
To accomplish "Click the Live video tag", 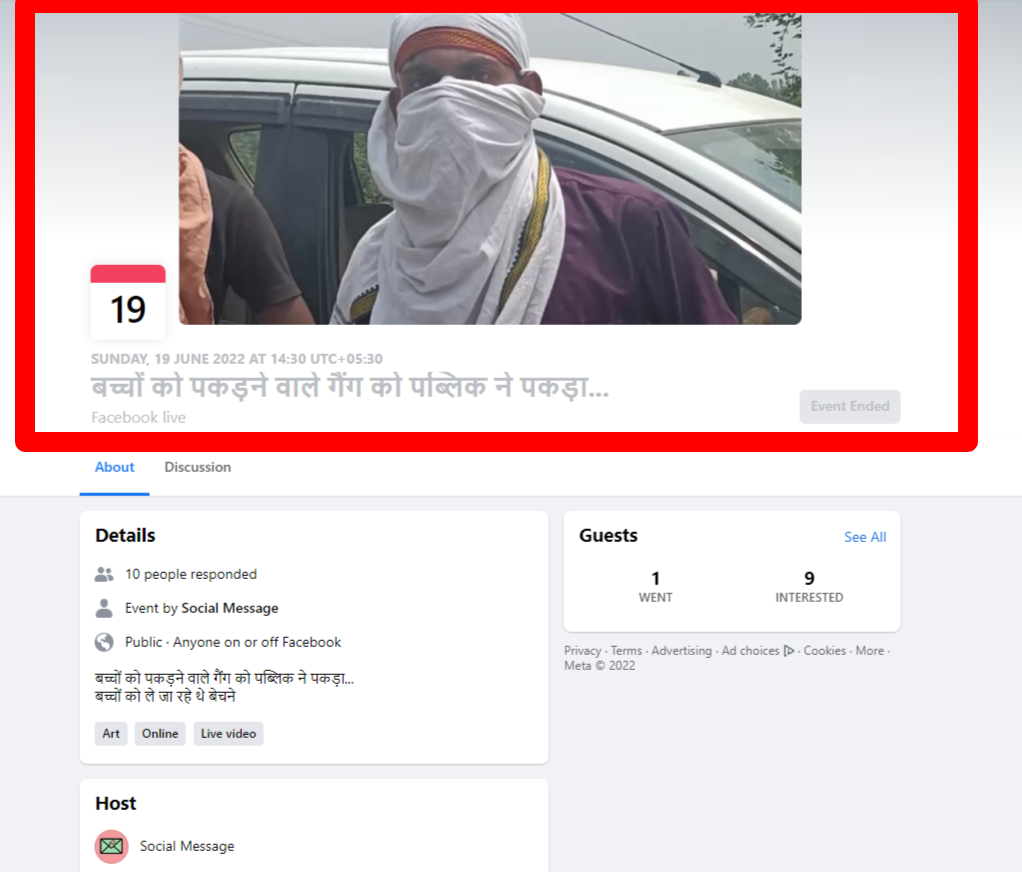I will [x=228, y=734].
